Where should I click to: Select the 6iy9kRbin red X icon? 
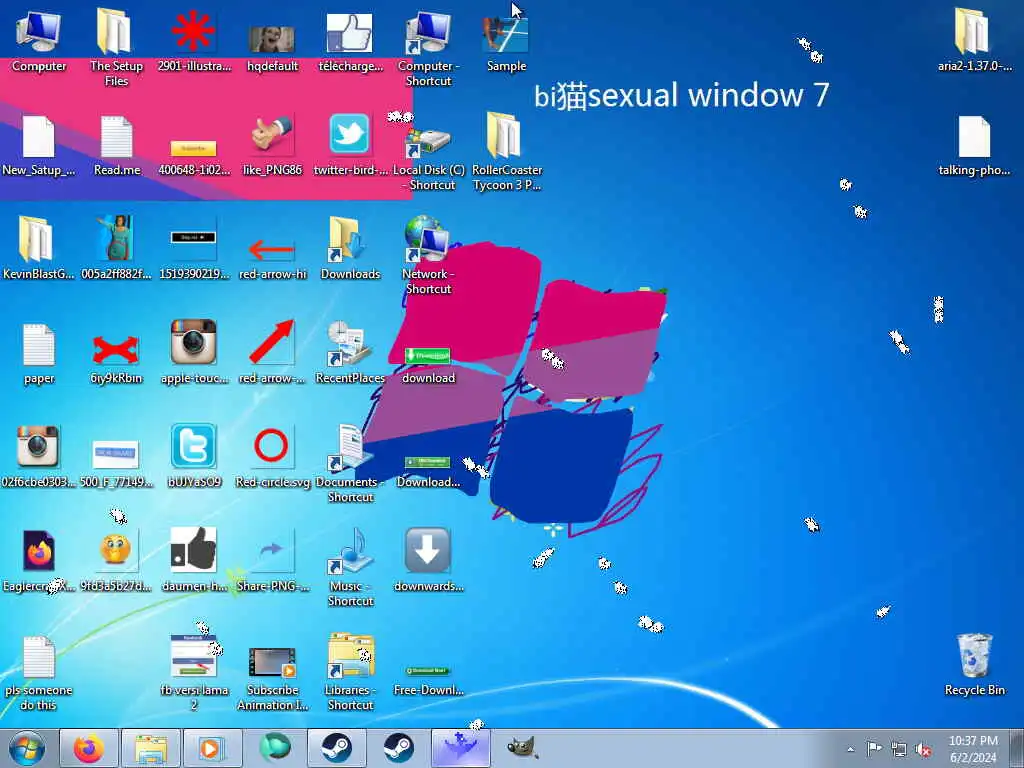click(116, 358)
